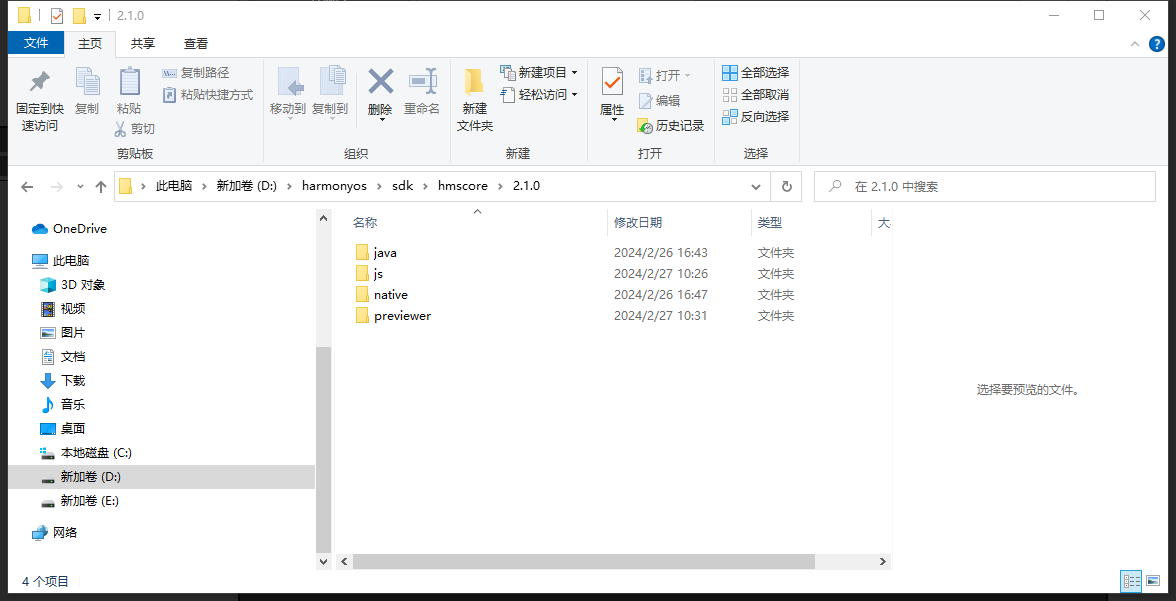The width and height of the screenshot is (1176, 601).
Task: Click the Delete (删除) X icon
Action: pyautogui.click(x=380, y=81)
